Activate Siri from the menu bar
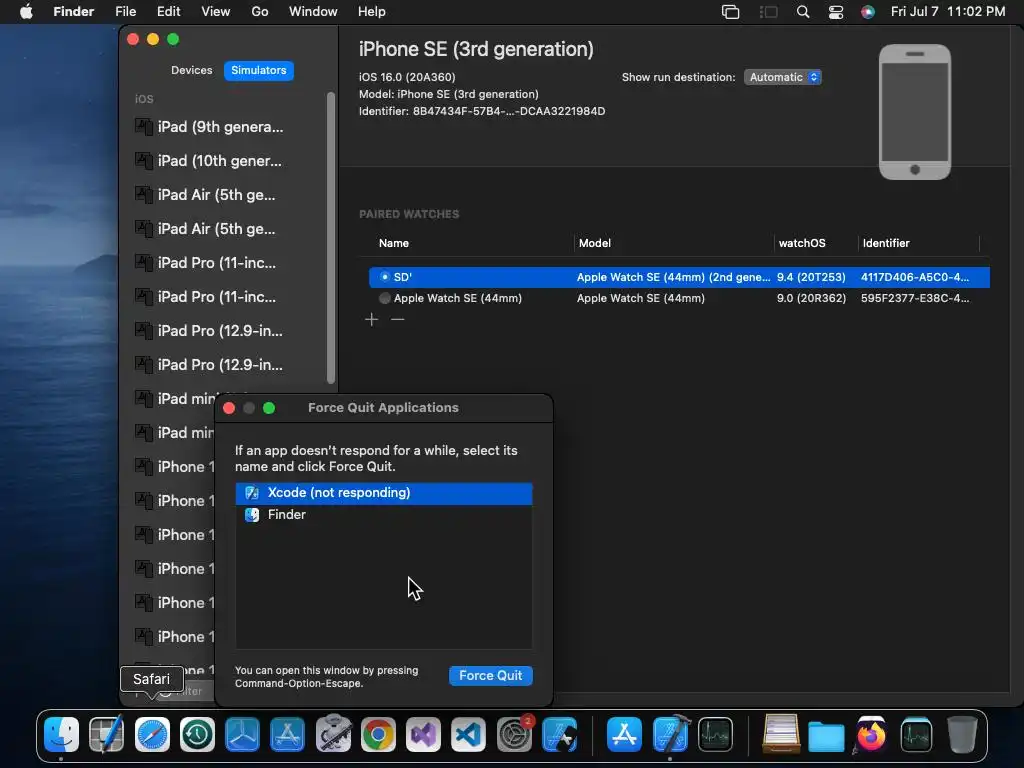 pos(867,12)
